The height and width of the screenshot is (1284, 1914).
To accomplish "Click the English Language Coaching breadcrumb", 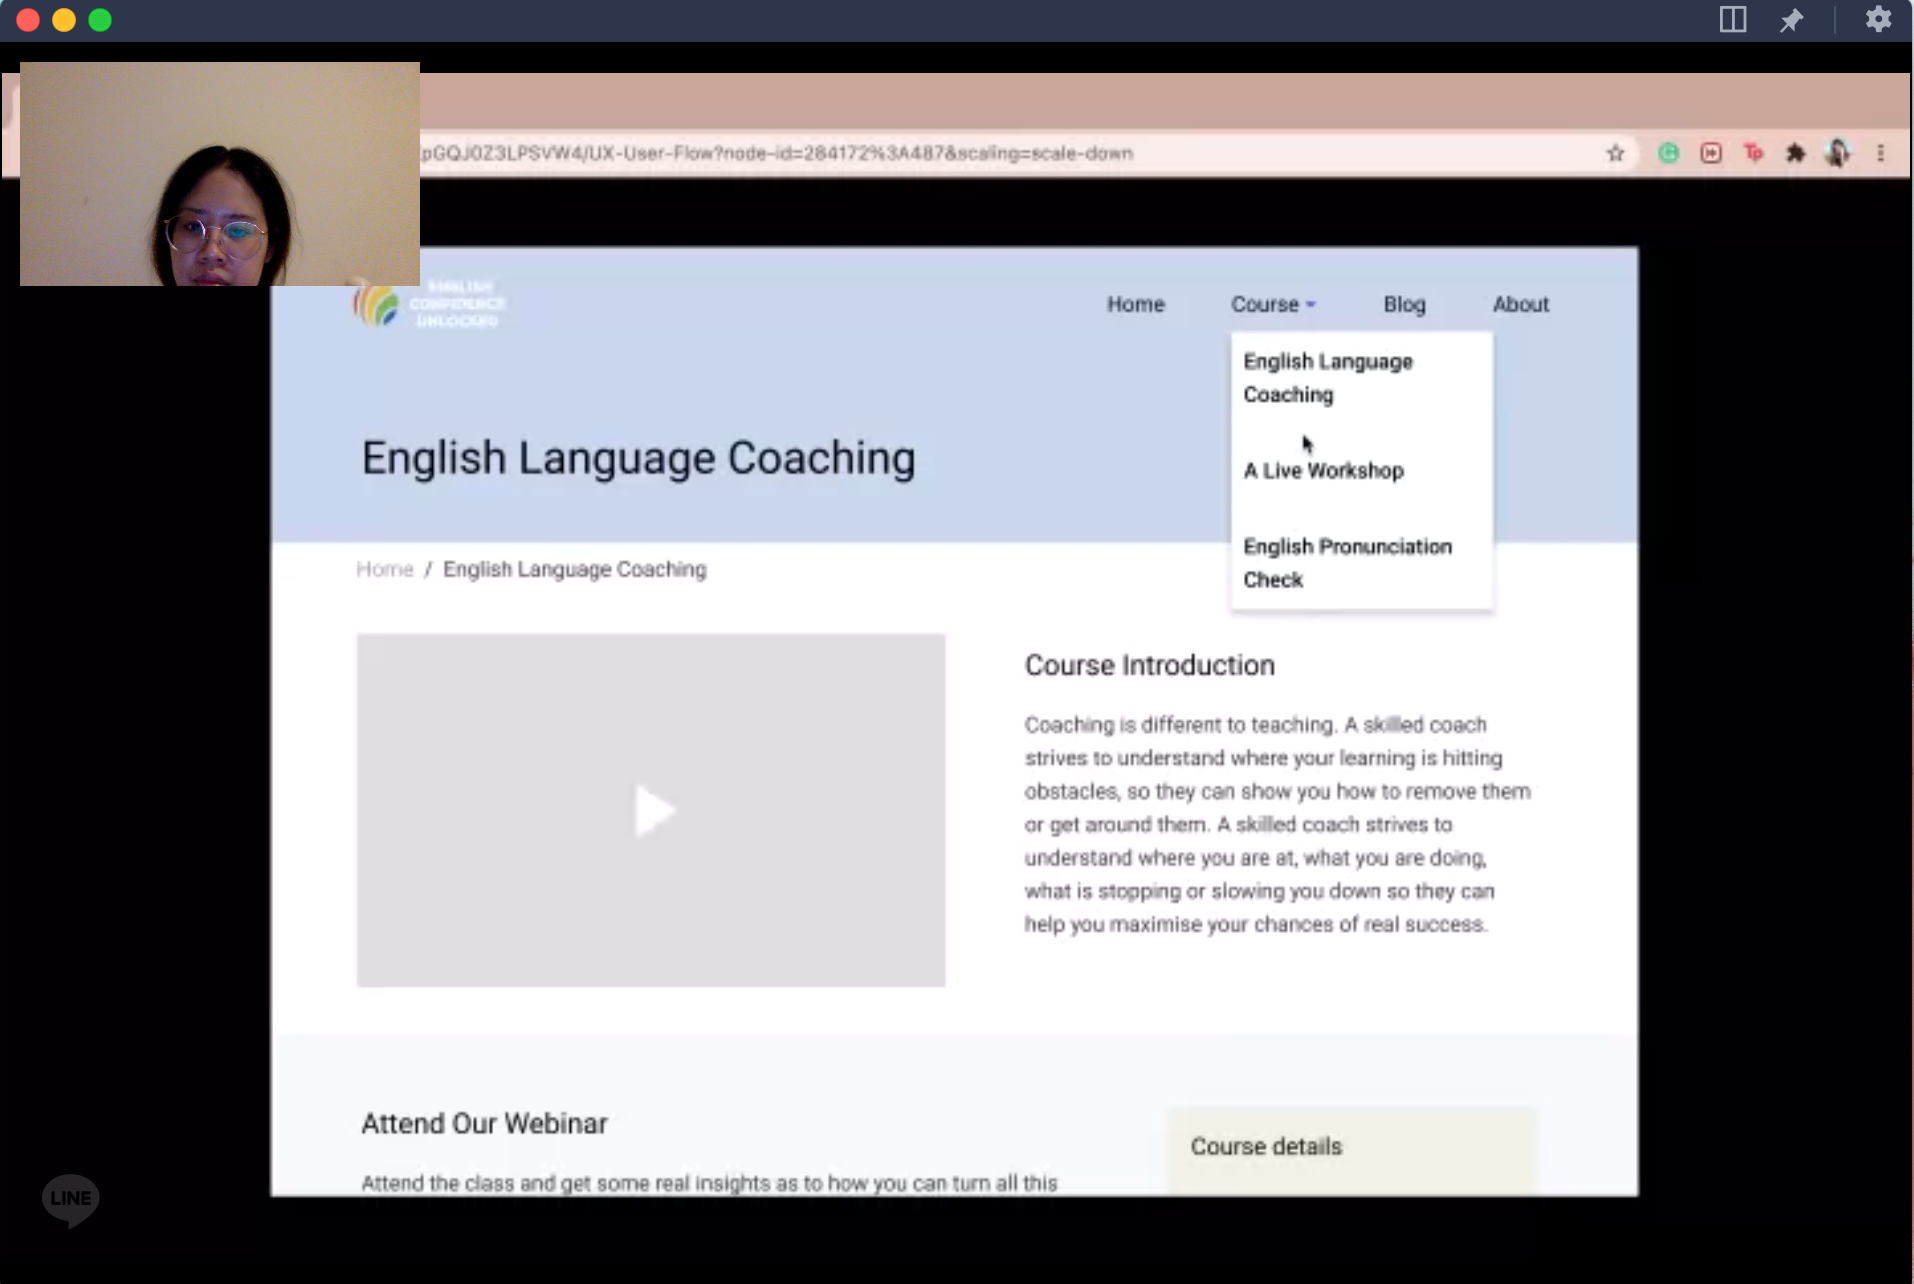I will click(x=574, y=569).
